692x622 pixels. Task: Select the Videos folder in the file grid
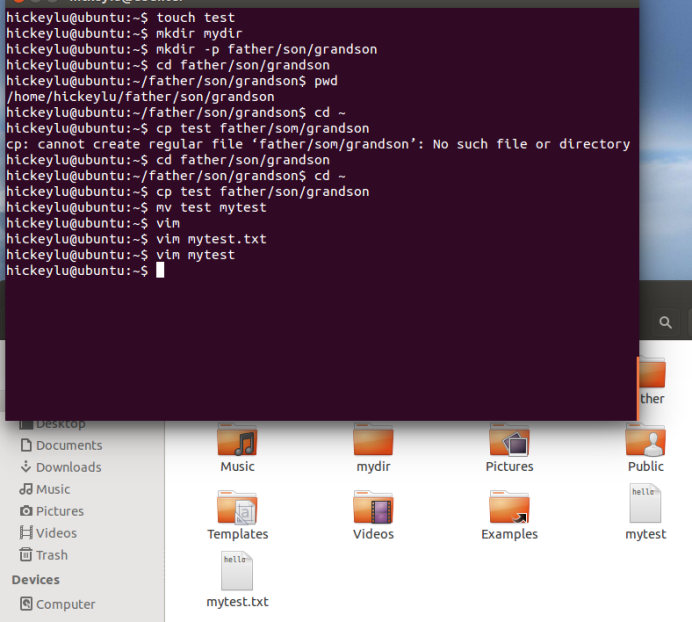tap(373, 509)
